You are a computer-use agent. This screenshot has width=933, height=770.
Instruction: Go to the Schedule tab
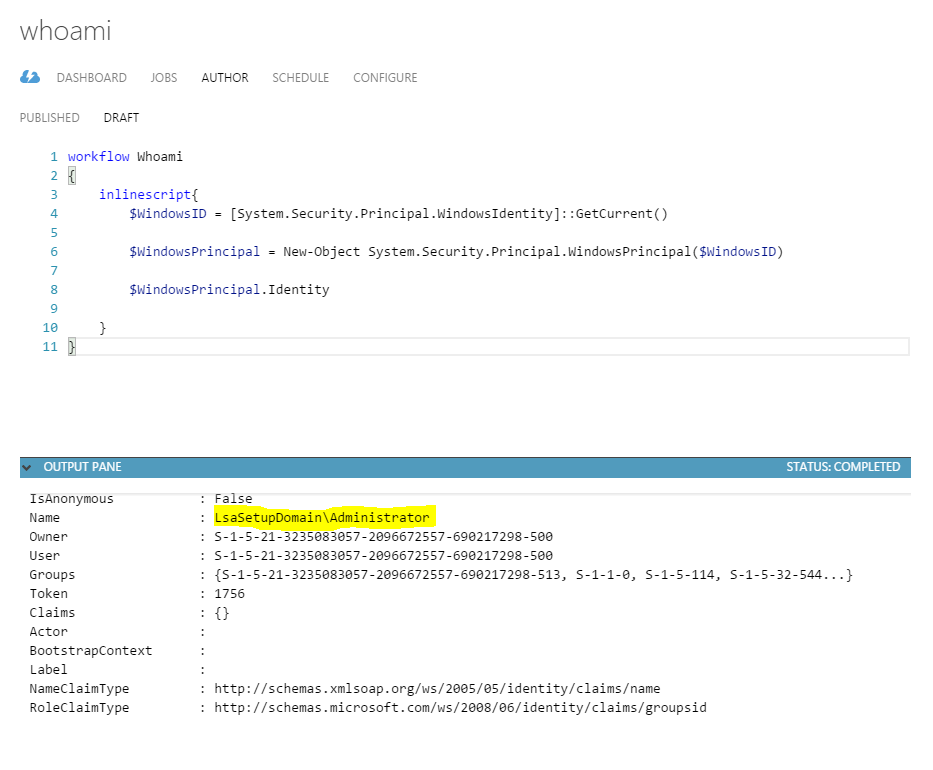(x=300, y=78)
